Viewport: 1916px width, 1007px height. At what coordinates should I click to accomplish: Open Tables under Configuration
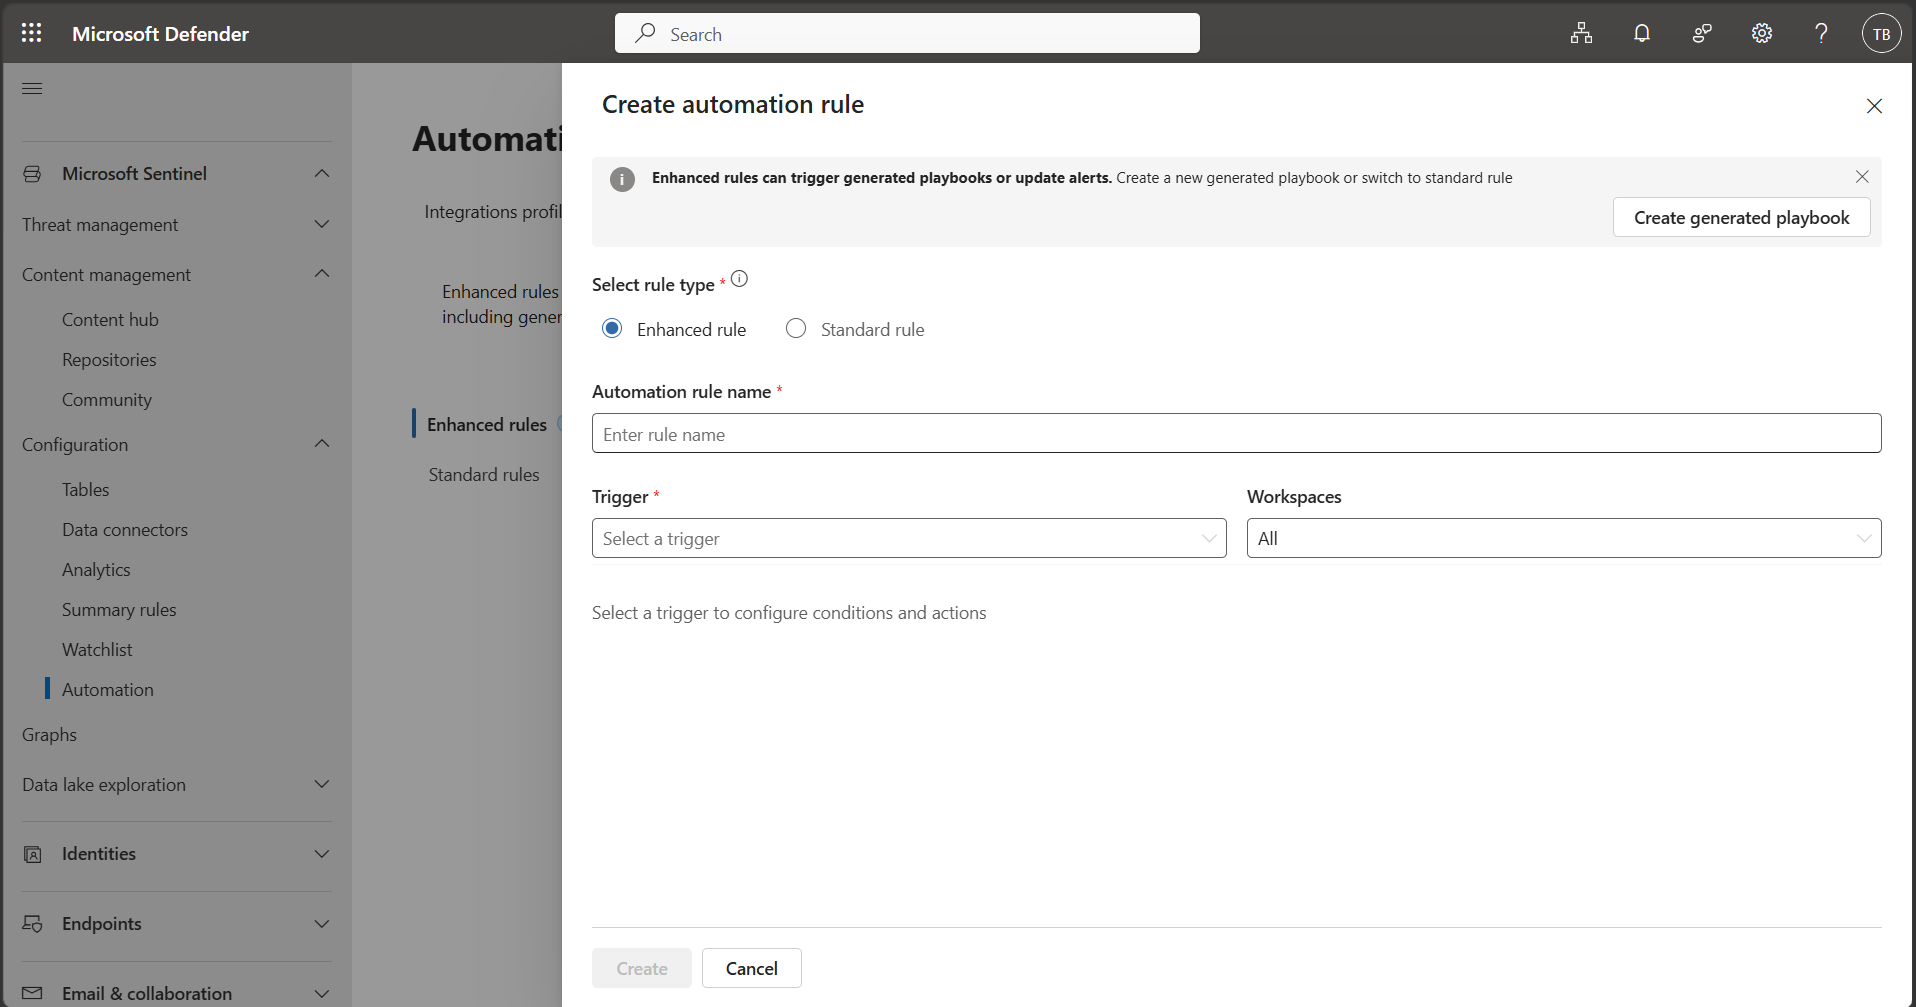(86, 490)
